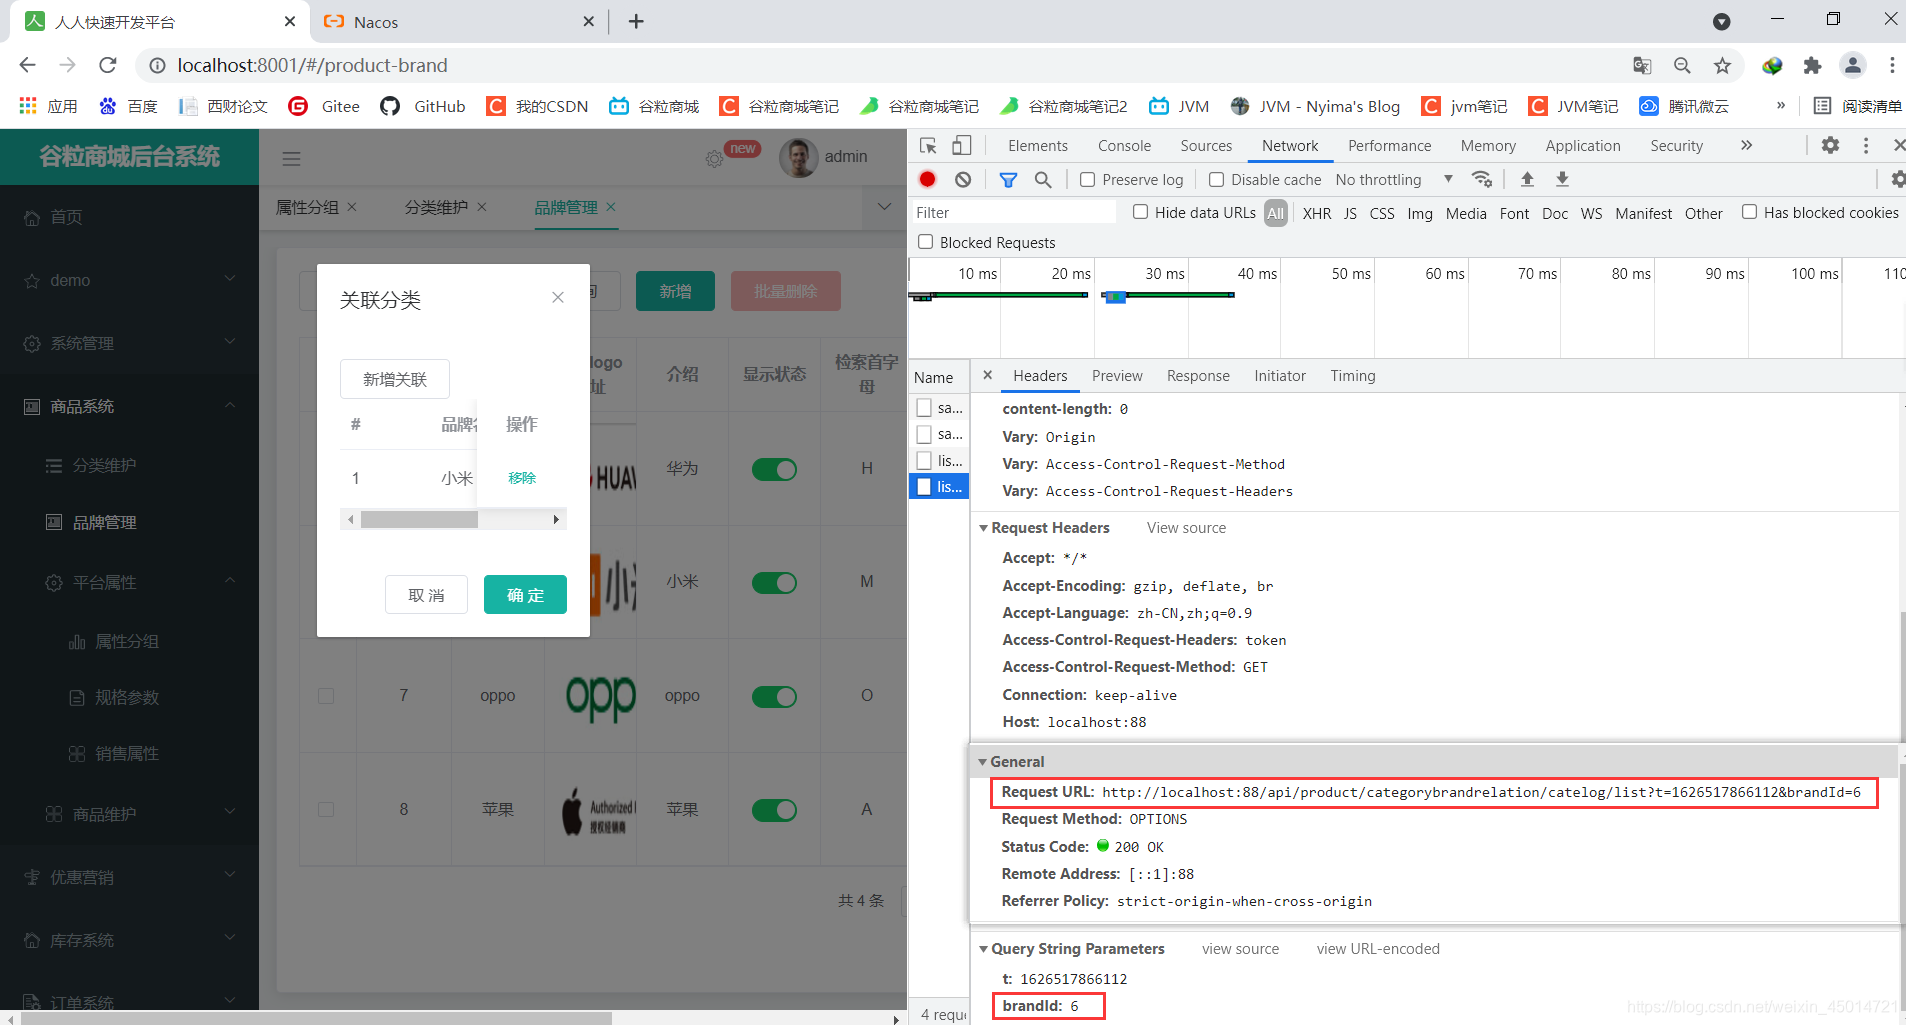Toggle display status switch for 小米
The width and height of the screenshot is (1906, 1025).
(x=774, y=582)
